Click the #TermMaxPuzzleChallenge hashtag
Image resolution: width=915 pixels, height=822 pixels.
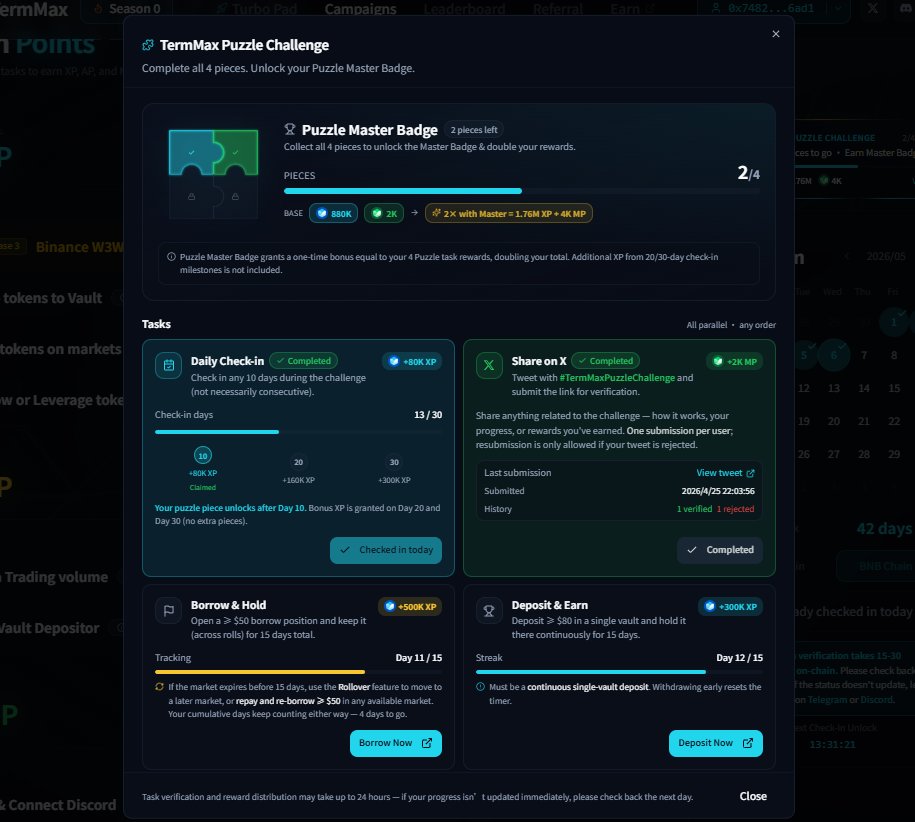tap(617, 377)
